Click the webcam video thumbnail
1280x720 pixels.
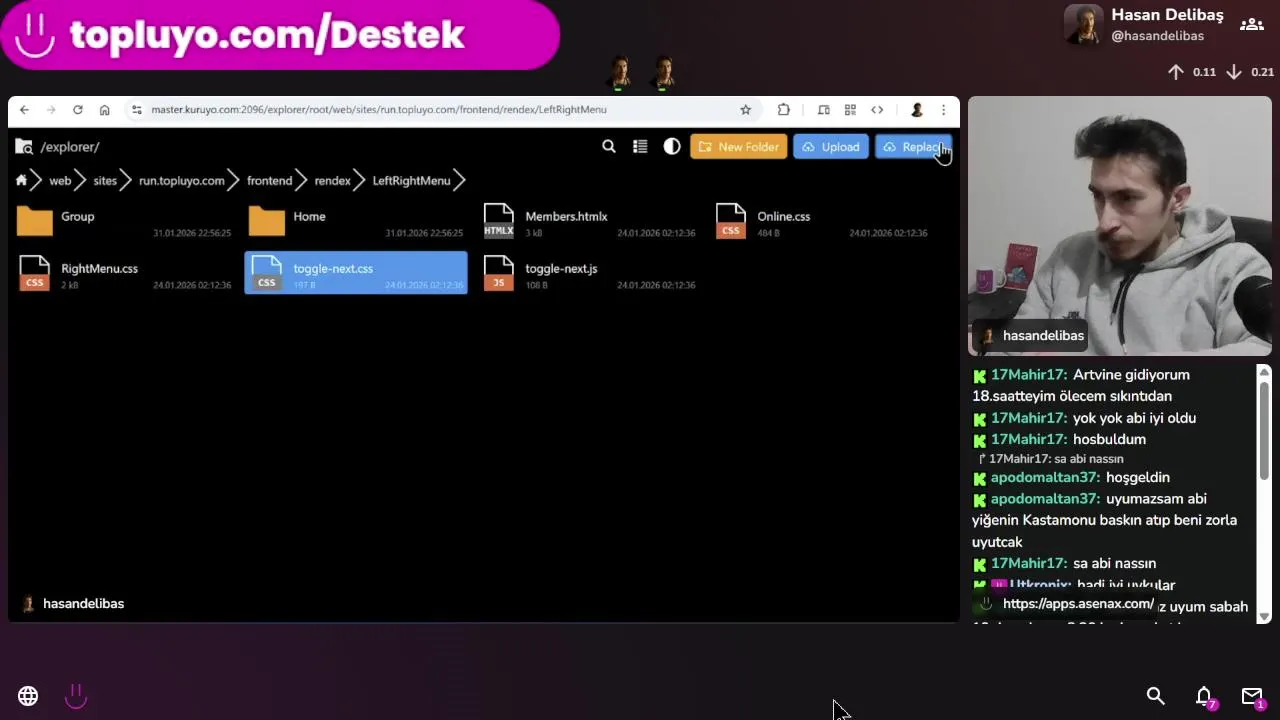(1120, 226)
